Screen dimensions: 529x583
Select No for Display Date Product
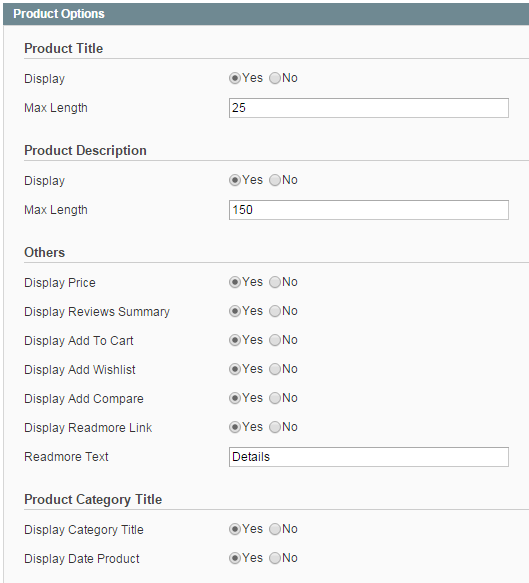pos(275,558)
